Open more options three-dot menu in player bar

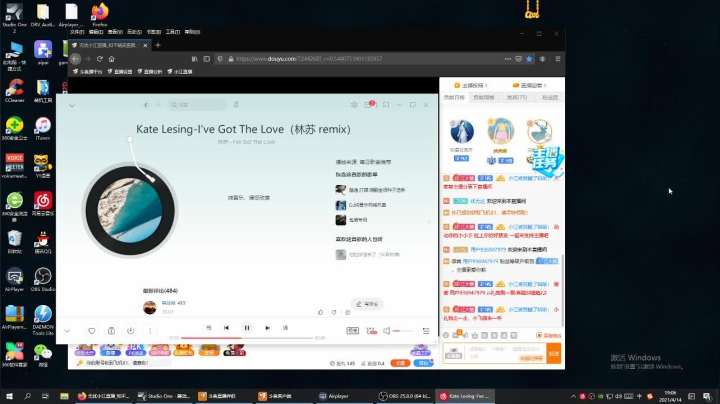point(150,331)
